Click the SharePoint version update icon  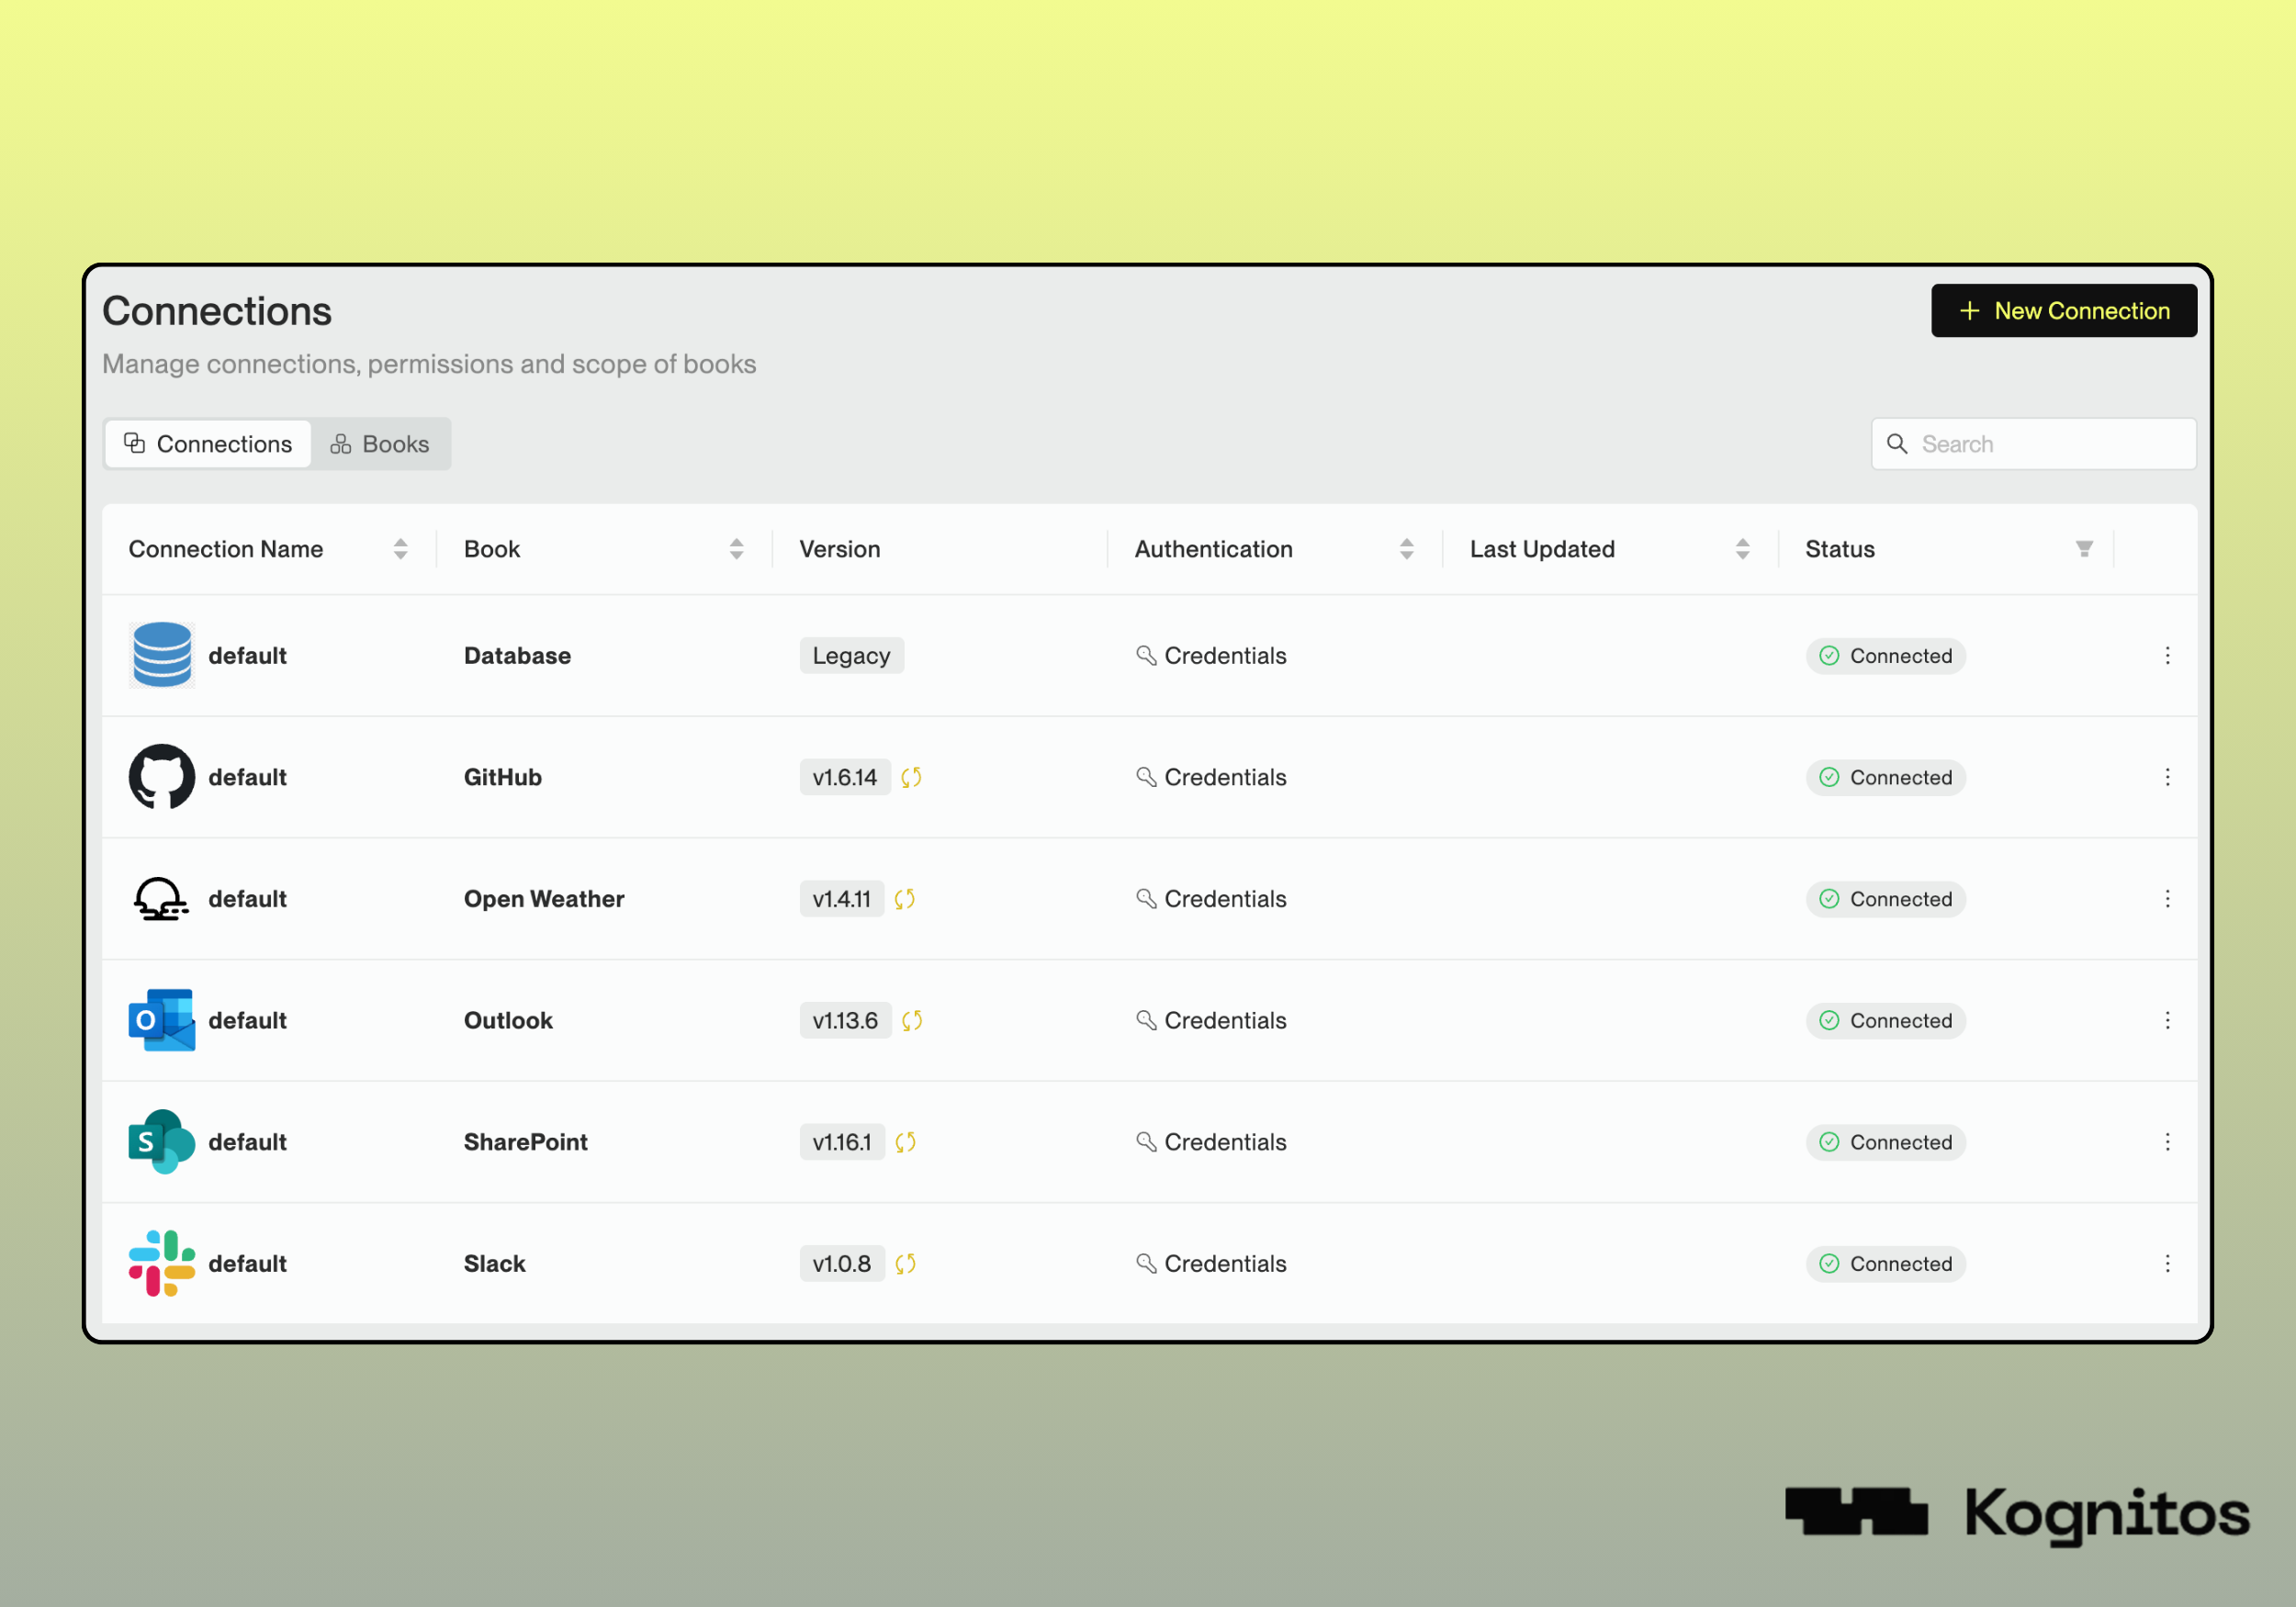click(906, 1142)
